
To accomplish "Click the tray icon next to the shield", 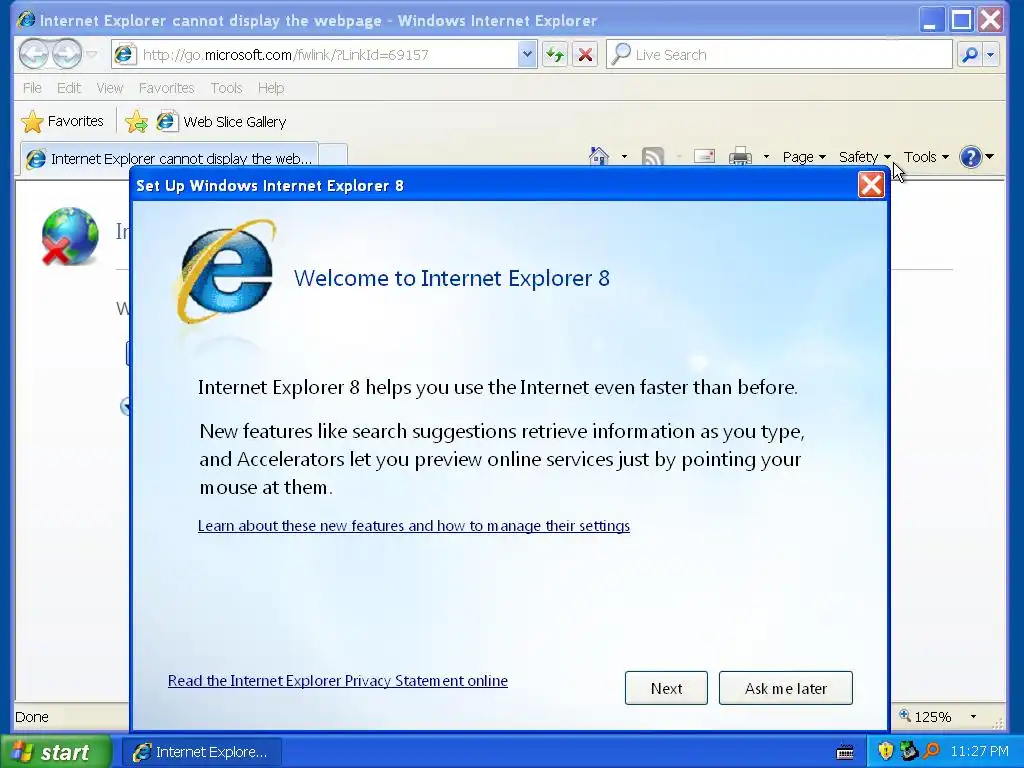I will point(908,751).
